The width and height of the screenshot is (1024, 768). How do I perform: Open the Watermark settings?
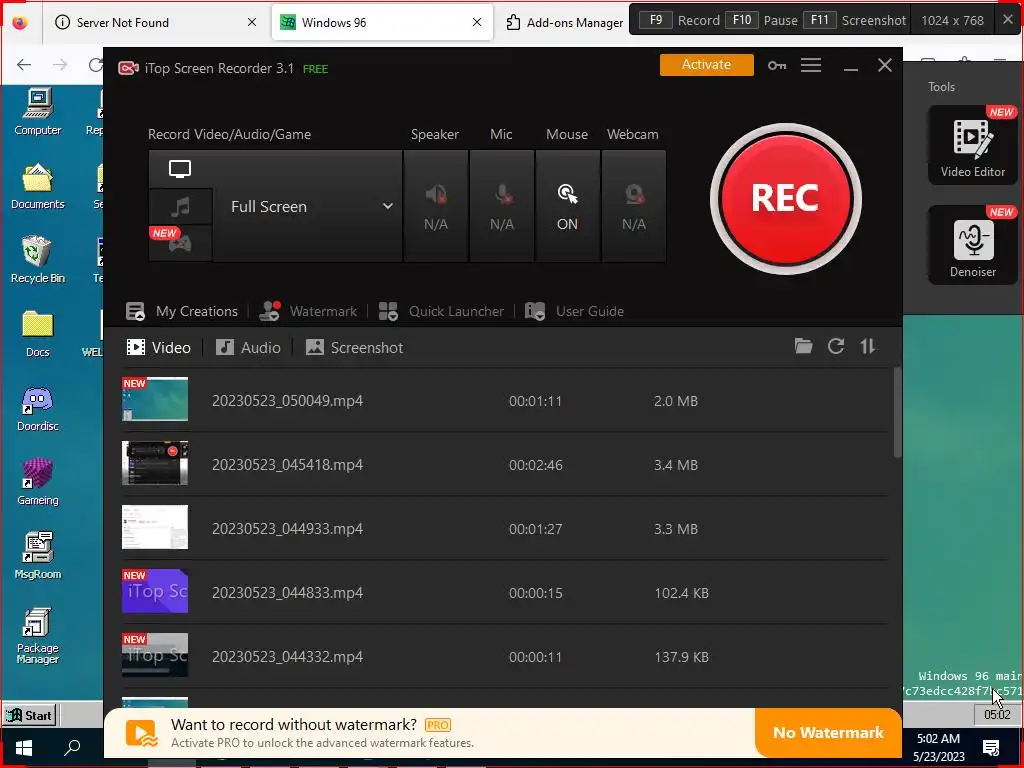coord(308,312)
